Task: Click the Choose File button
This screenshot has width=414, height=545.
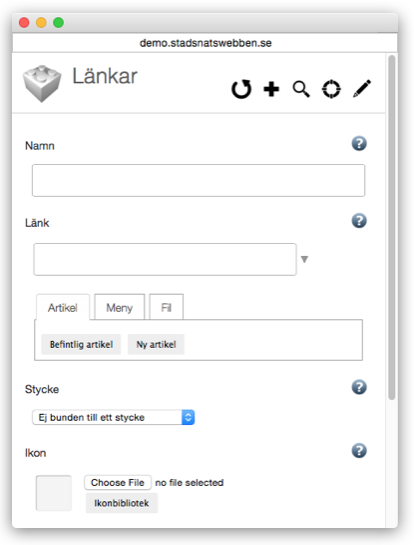Action: 118,482
